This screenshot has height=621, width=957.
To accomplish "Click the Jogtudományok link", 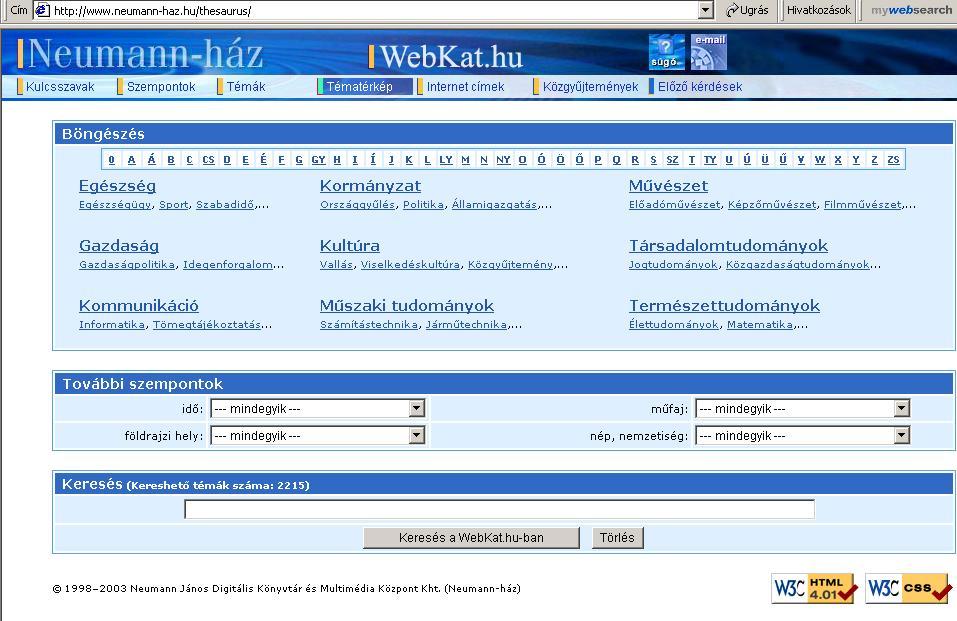I will 673,264.
